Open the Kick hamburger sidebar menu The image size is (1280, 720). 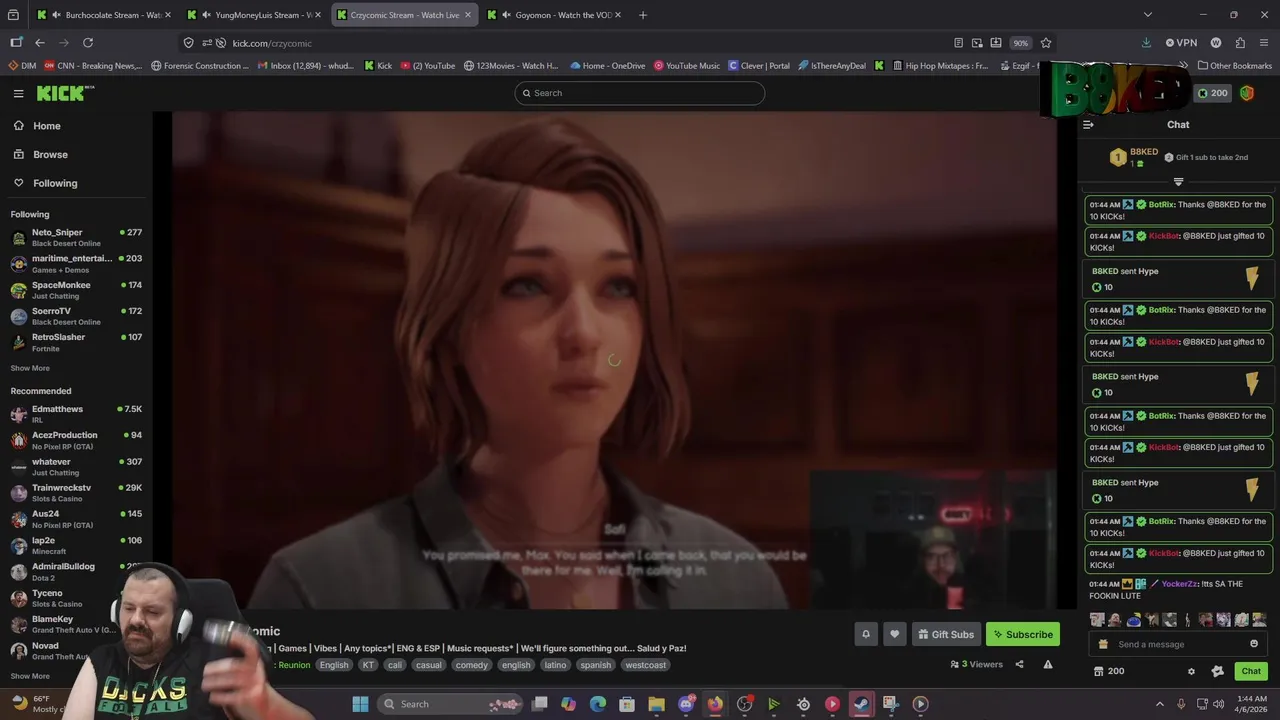tap(18, 93)
